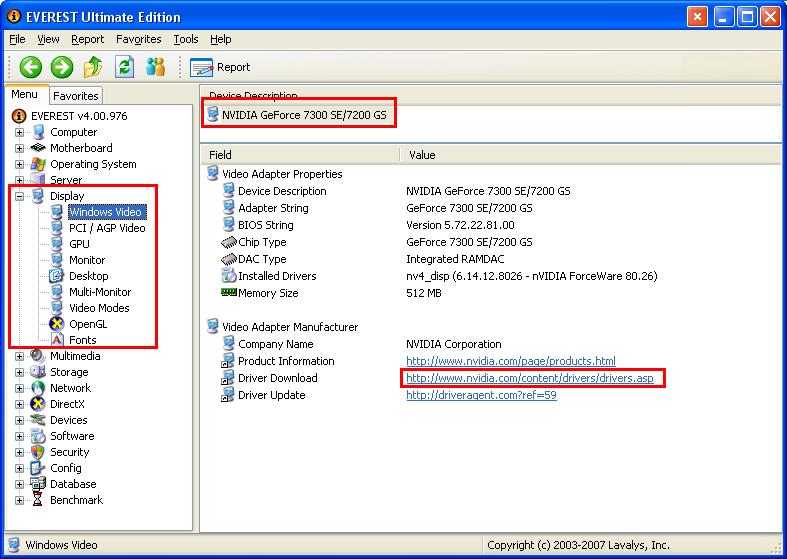Click the EVEREST v4.00.976 info icon

pos(19,116)
